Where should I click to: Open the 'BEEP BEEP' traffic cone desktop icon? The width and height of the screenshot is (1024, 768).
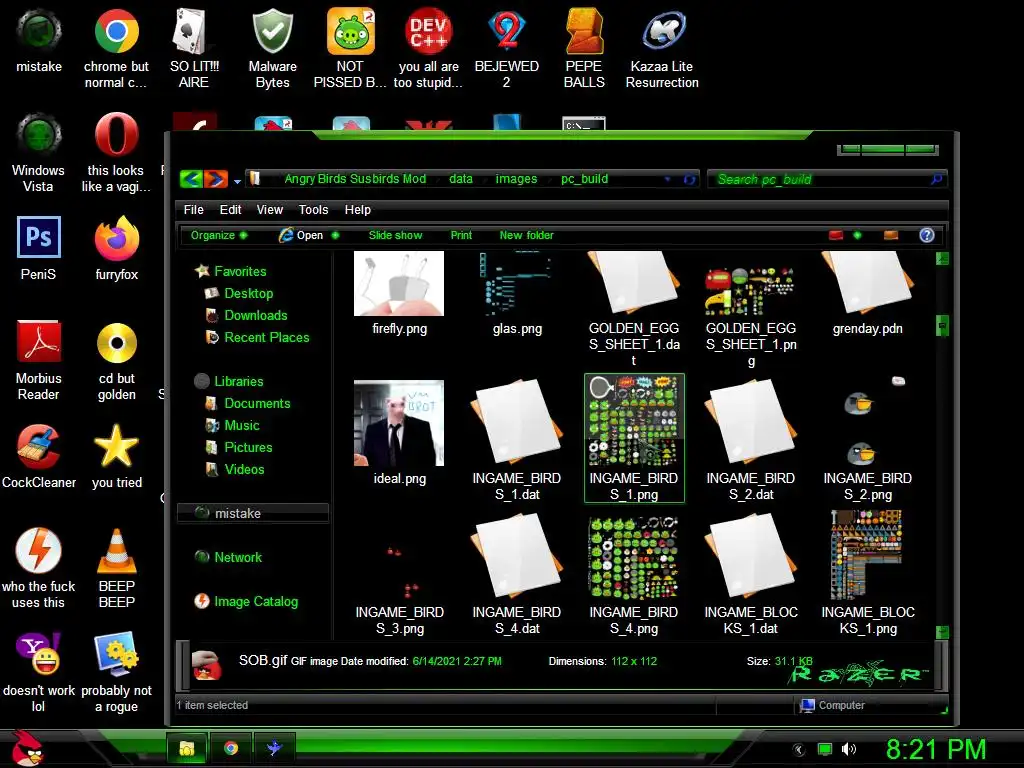tap(116, 568)
